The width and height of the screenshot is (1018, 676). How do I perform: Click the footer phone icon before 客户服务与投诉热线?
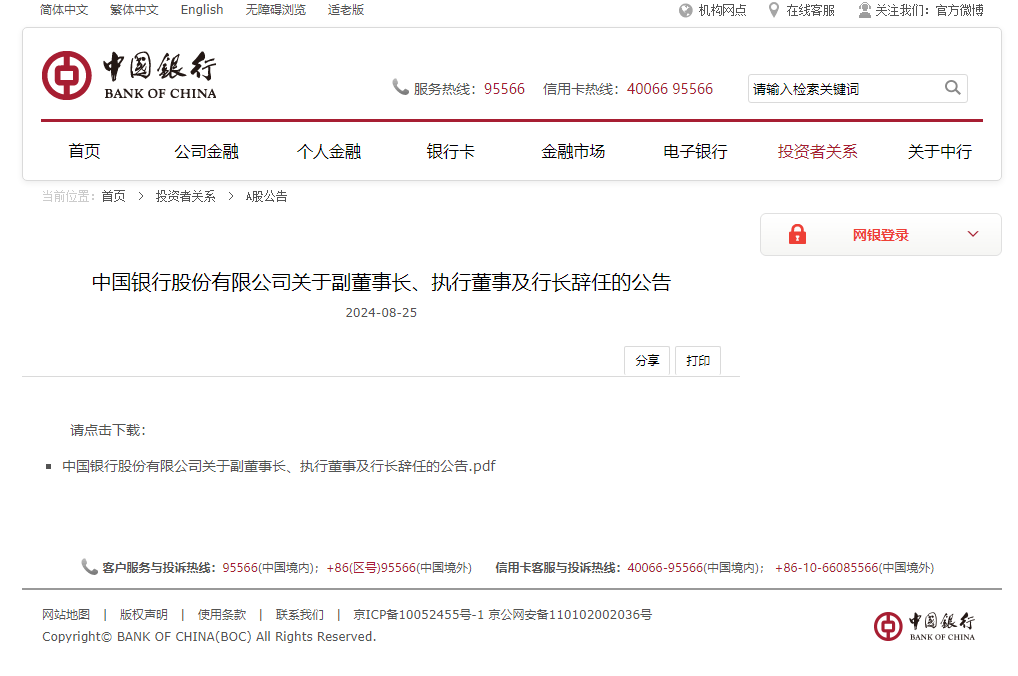87,567
